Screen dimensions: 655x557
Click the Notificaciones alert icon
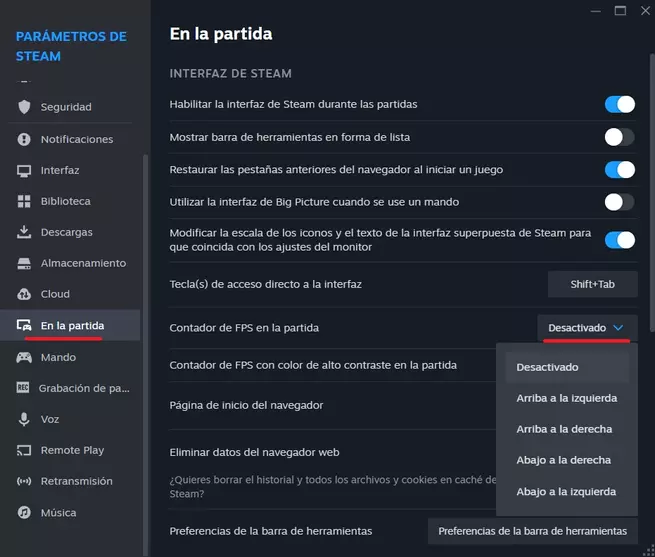(24, 139)
